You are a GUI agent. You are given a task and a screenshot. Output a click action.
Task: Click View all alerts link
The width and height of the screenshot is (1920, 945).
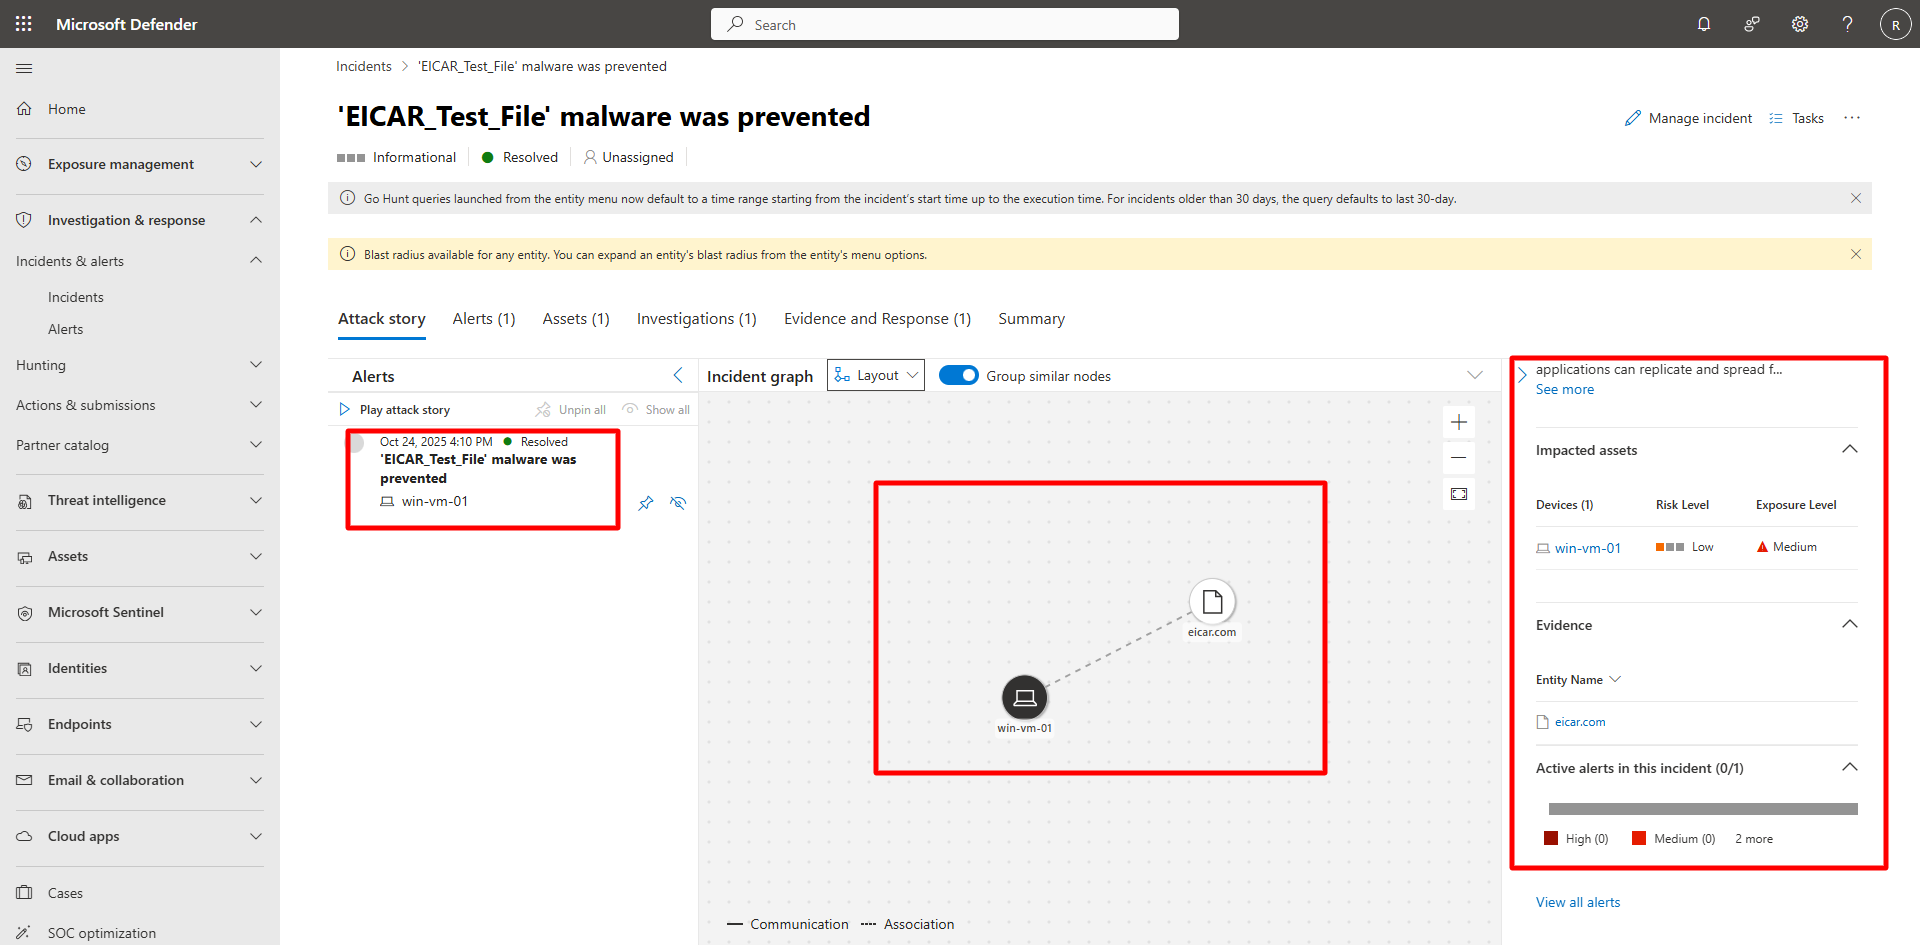pyautogui.click(x=1578, y=902)
